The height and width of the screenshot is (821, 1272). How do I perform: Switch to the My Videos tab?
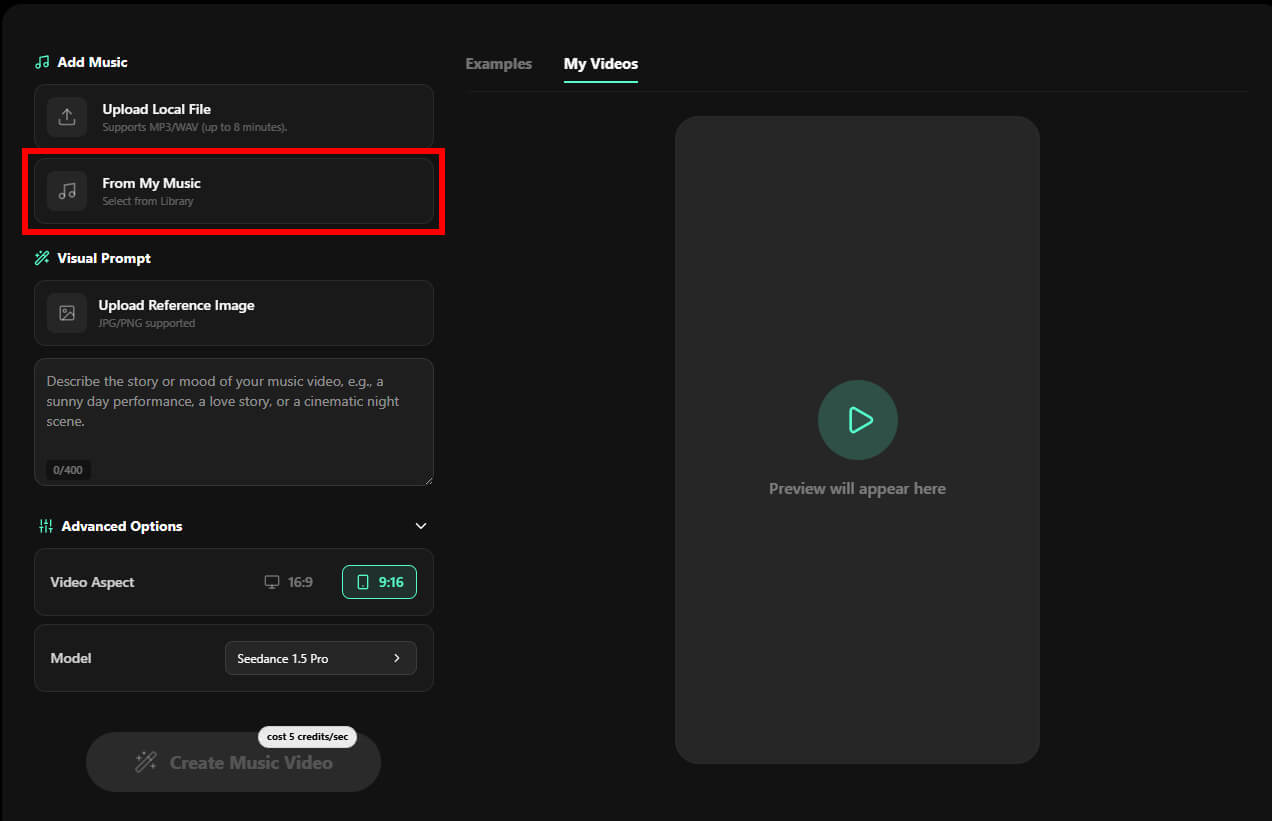coord(601,64)
